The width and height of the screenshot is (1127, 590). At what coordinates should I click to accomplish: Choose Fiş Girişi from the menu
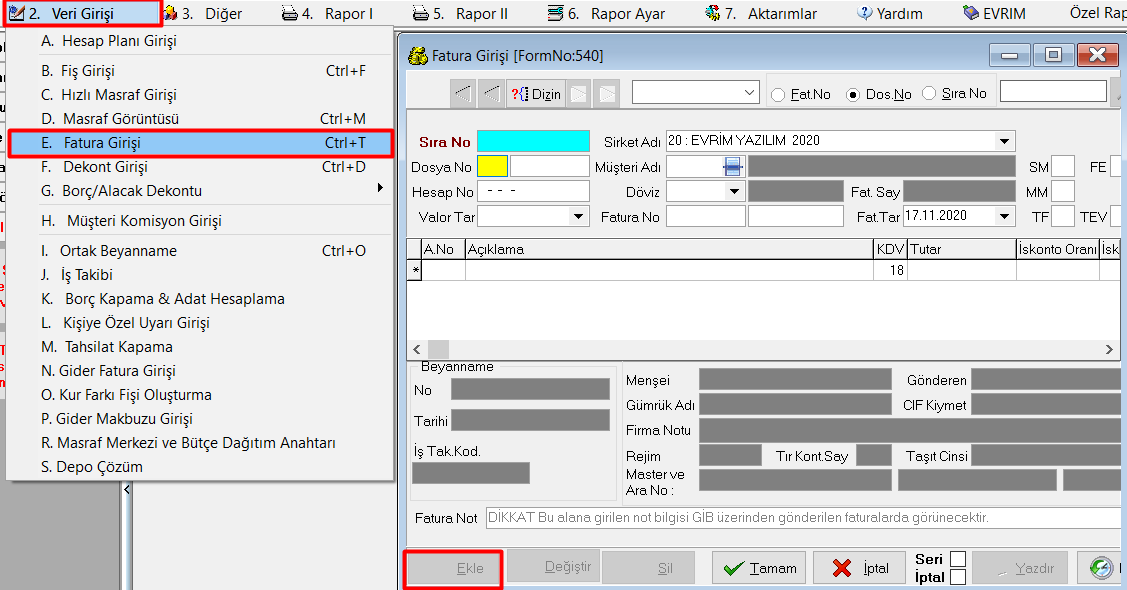[x=201, y=71]
